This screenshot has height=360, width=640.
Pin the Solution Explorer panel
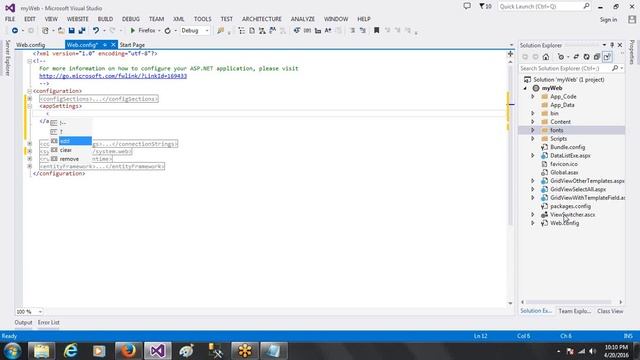612,45
